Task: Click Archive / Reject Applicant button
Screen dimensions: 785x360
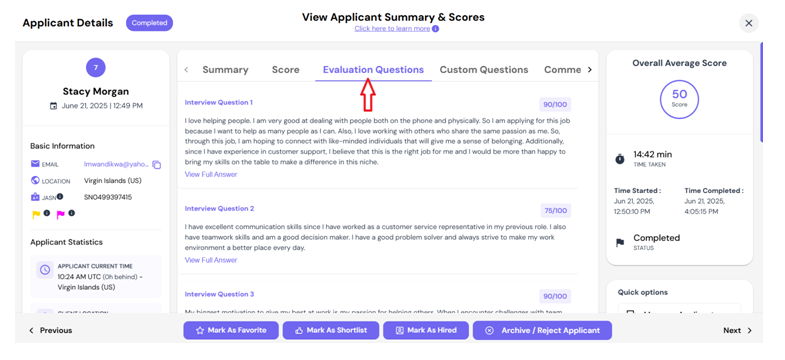Action: [x=542, y=330]
